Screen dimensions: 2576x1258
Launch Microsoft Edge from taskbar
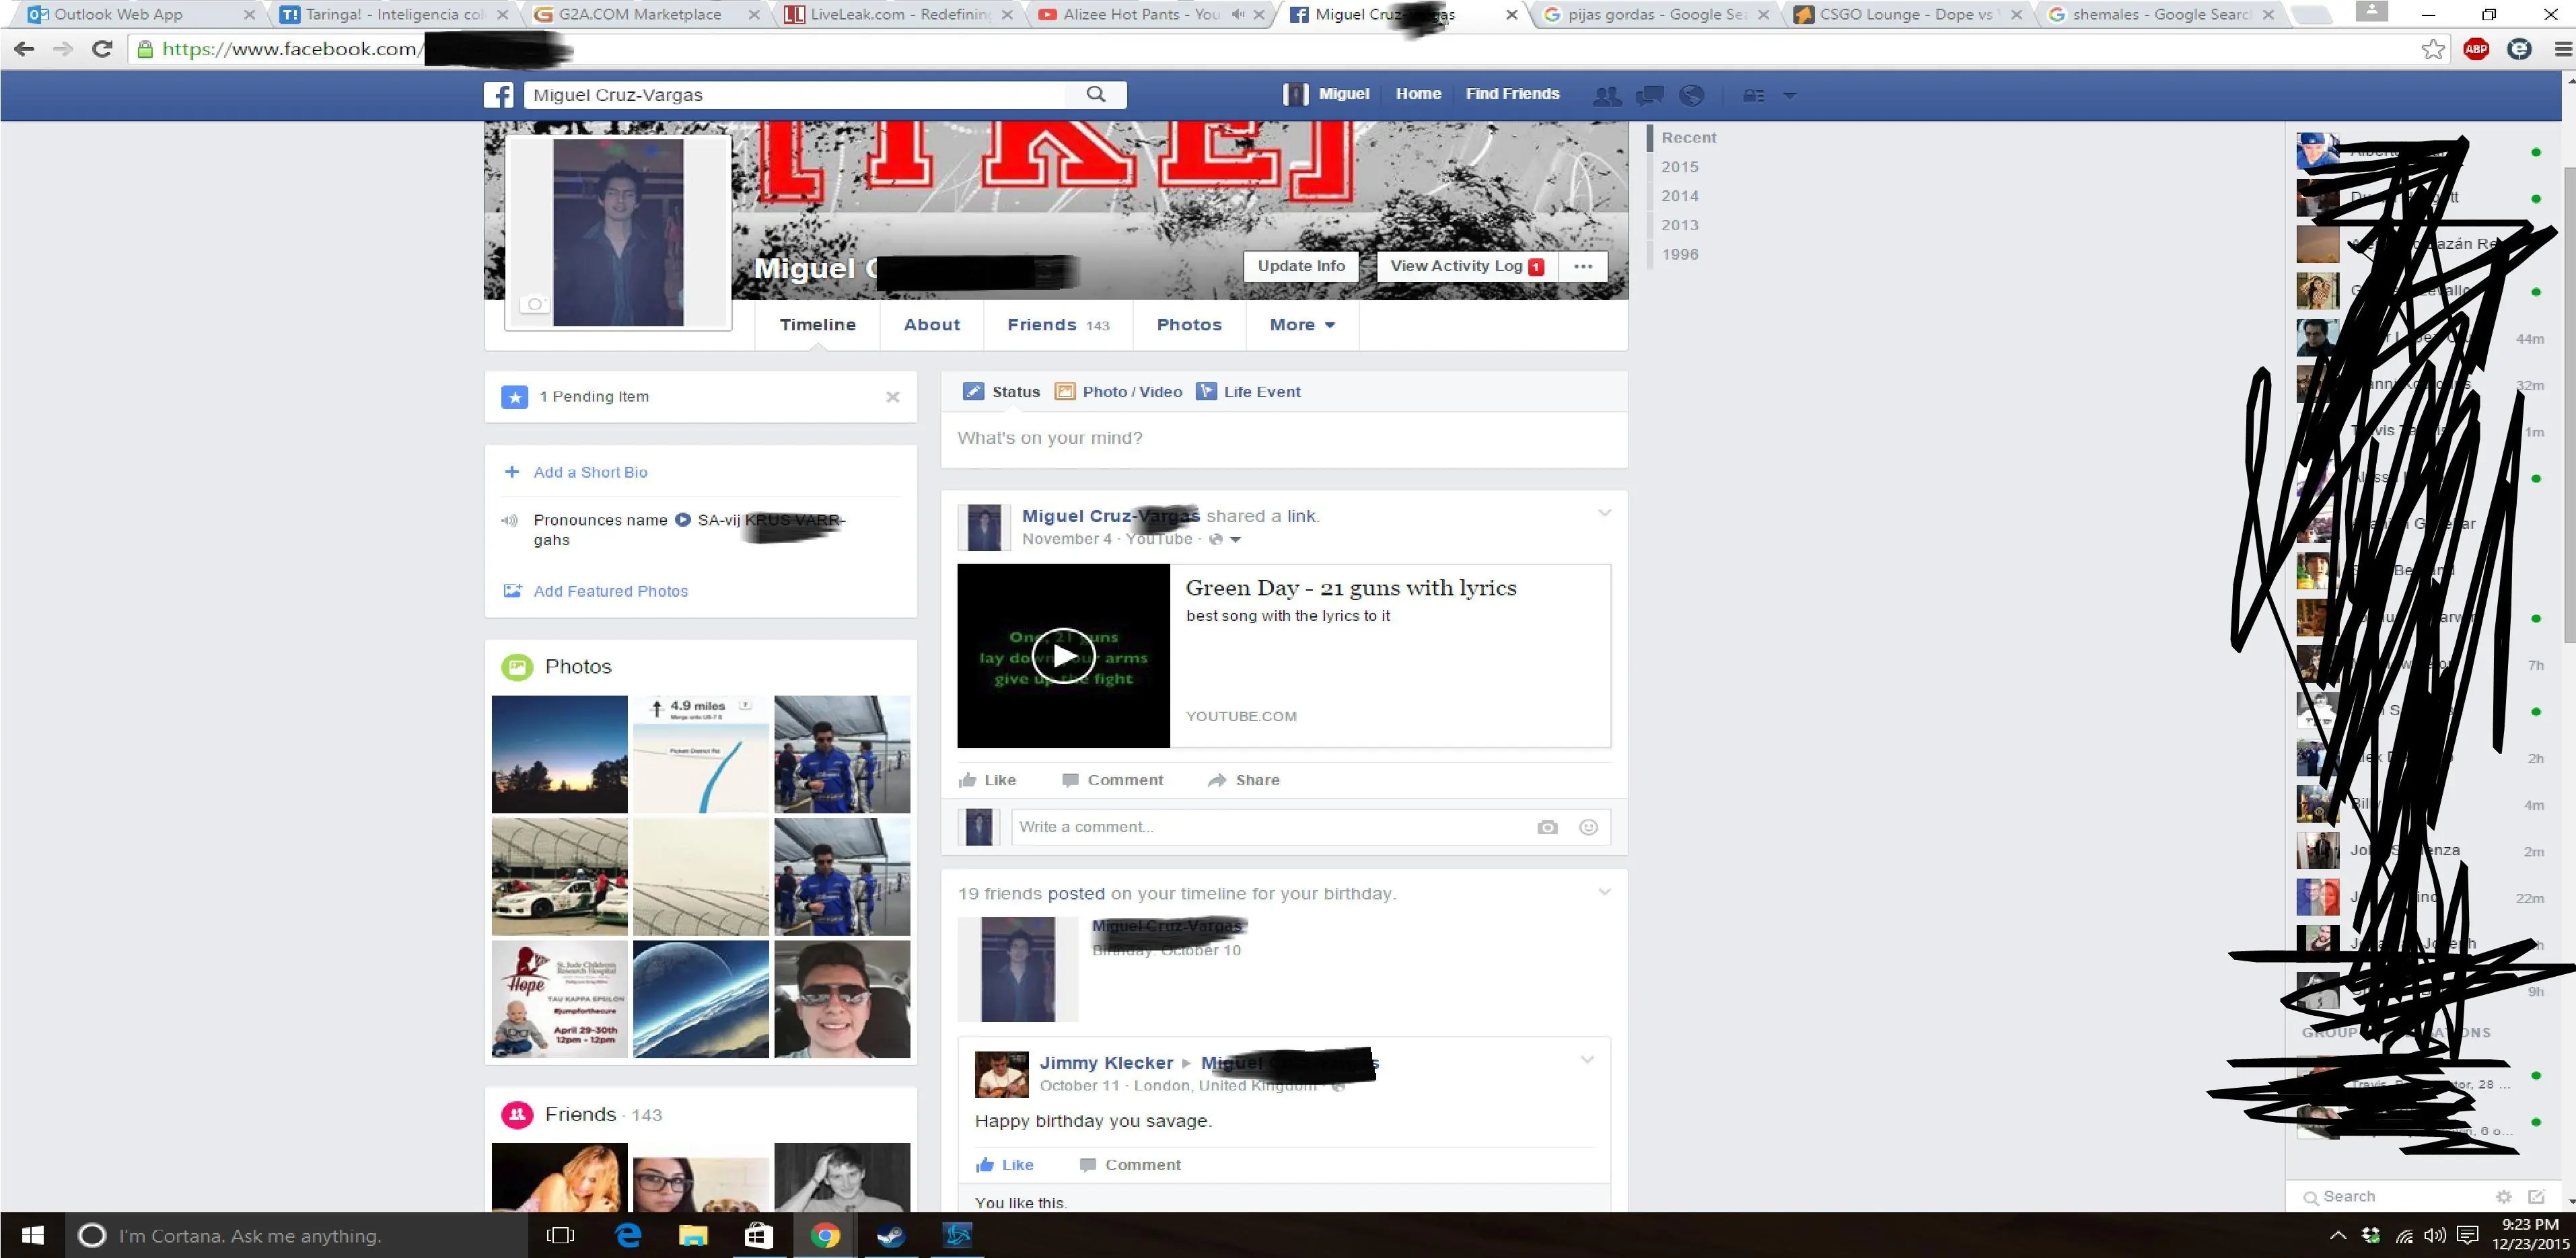628,1235
